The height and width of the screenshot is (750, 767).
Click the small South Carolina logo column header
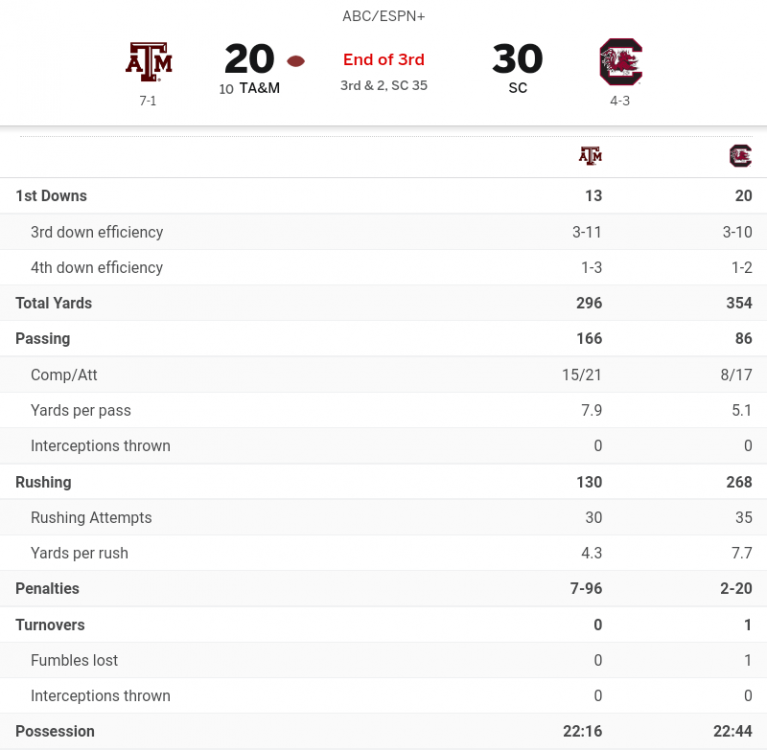click(x=740, y=156)
